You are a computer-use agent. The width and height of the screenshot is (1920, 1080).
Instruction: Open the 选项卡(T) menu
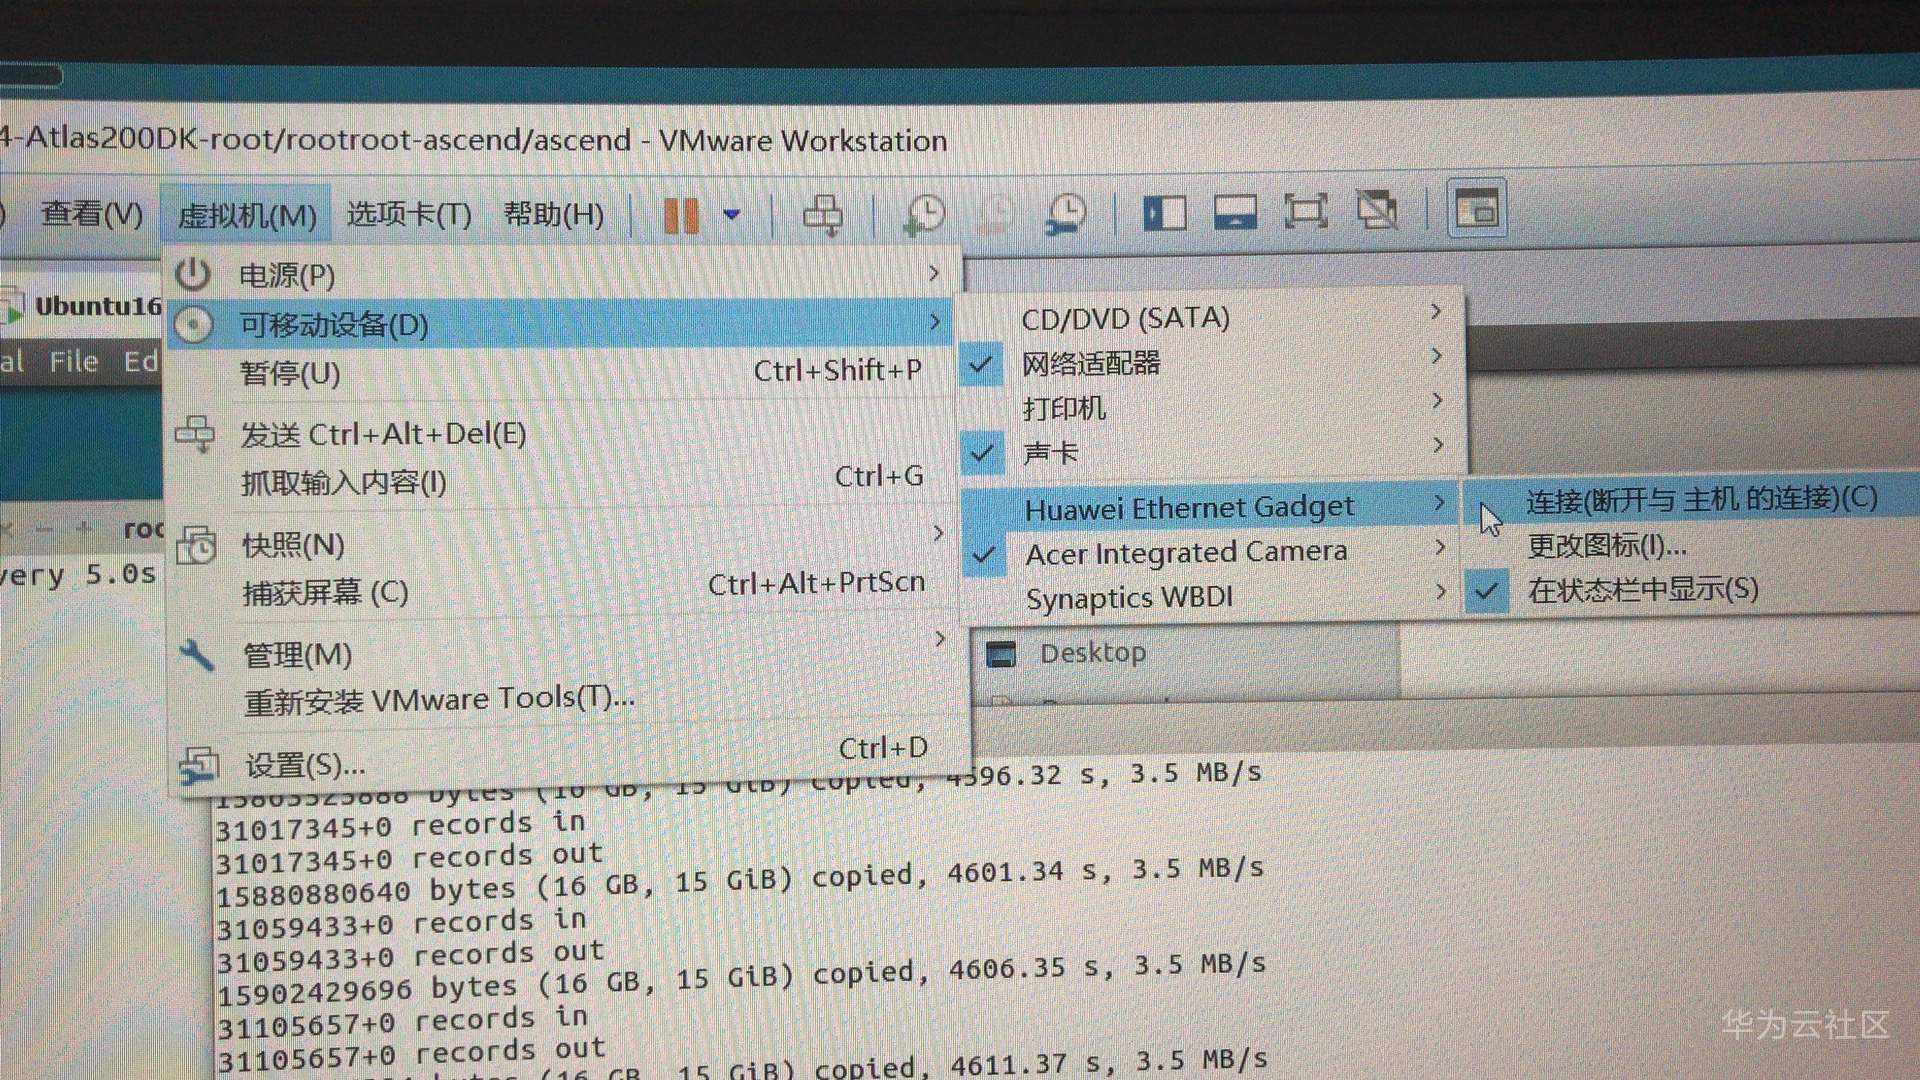click(408, 214)
